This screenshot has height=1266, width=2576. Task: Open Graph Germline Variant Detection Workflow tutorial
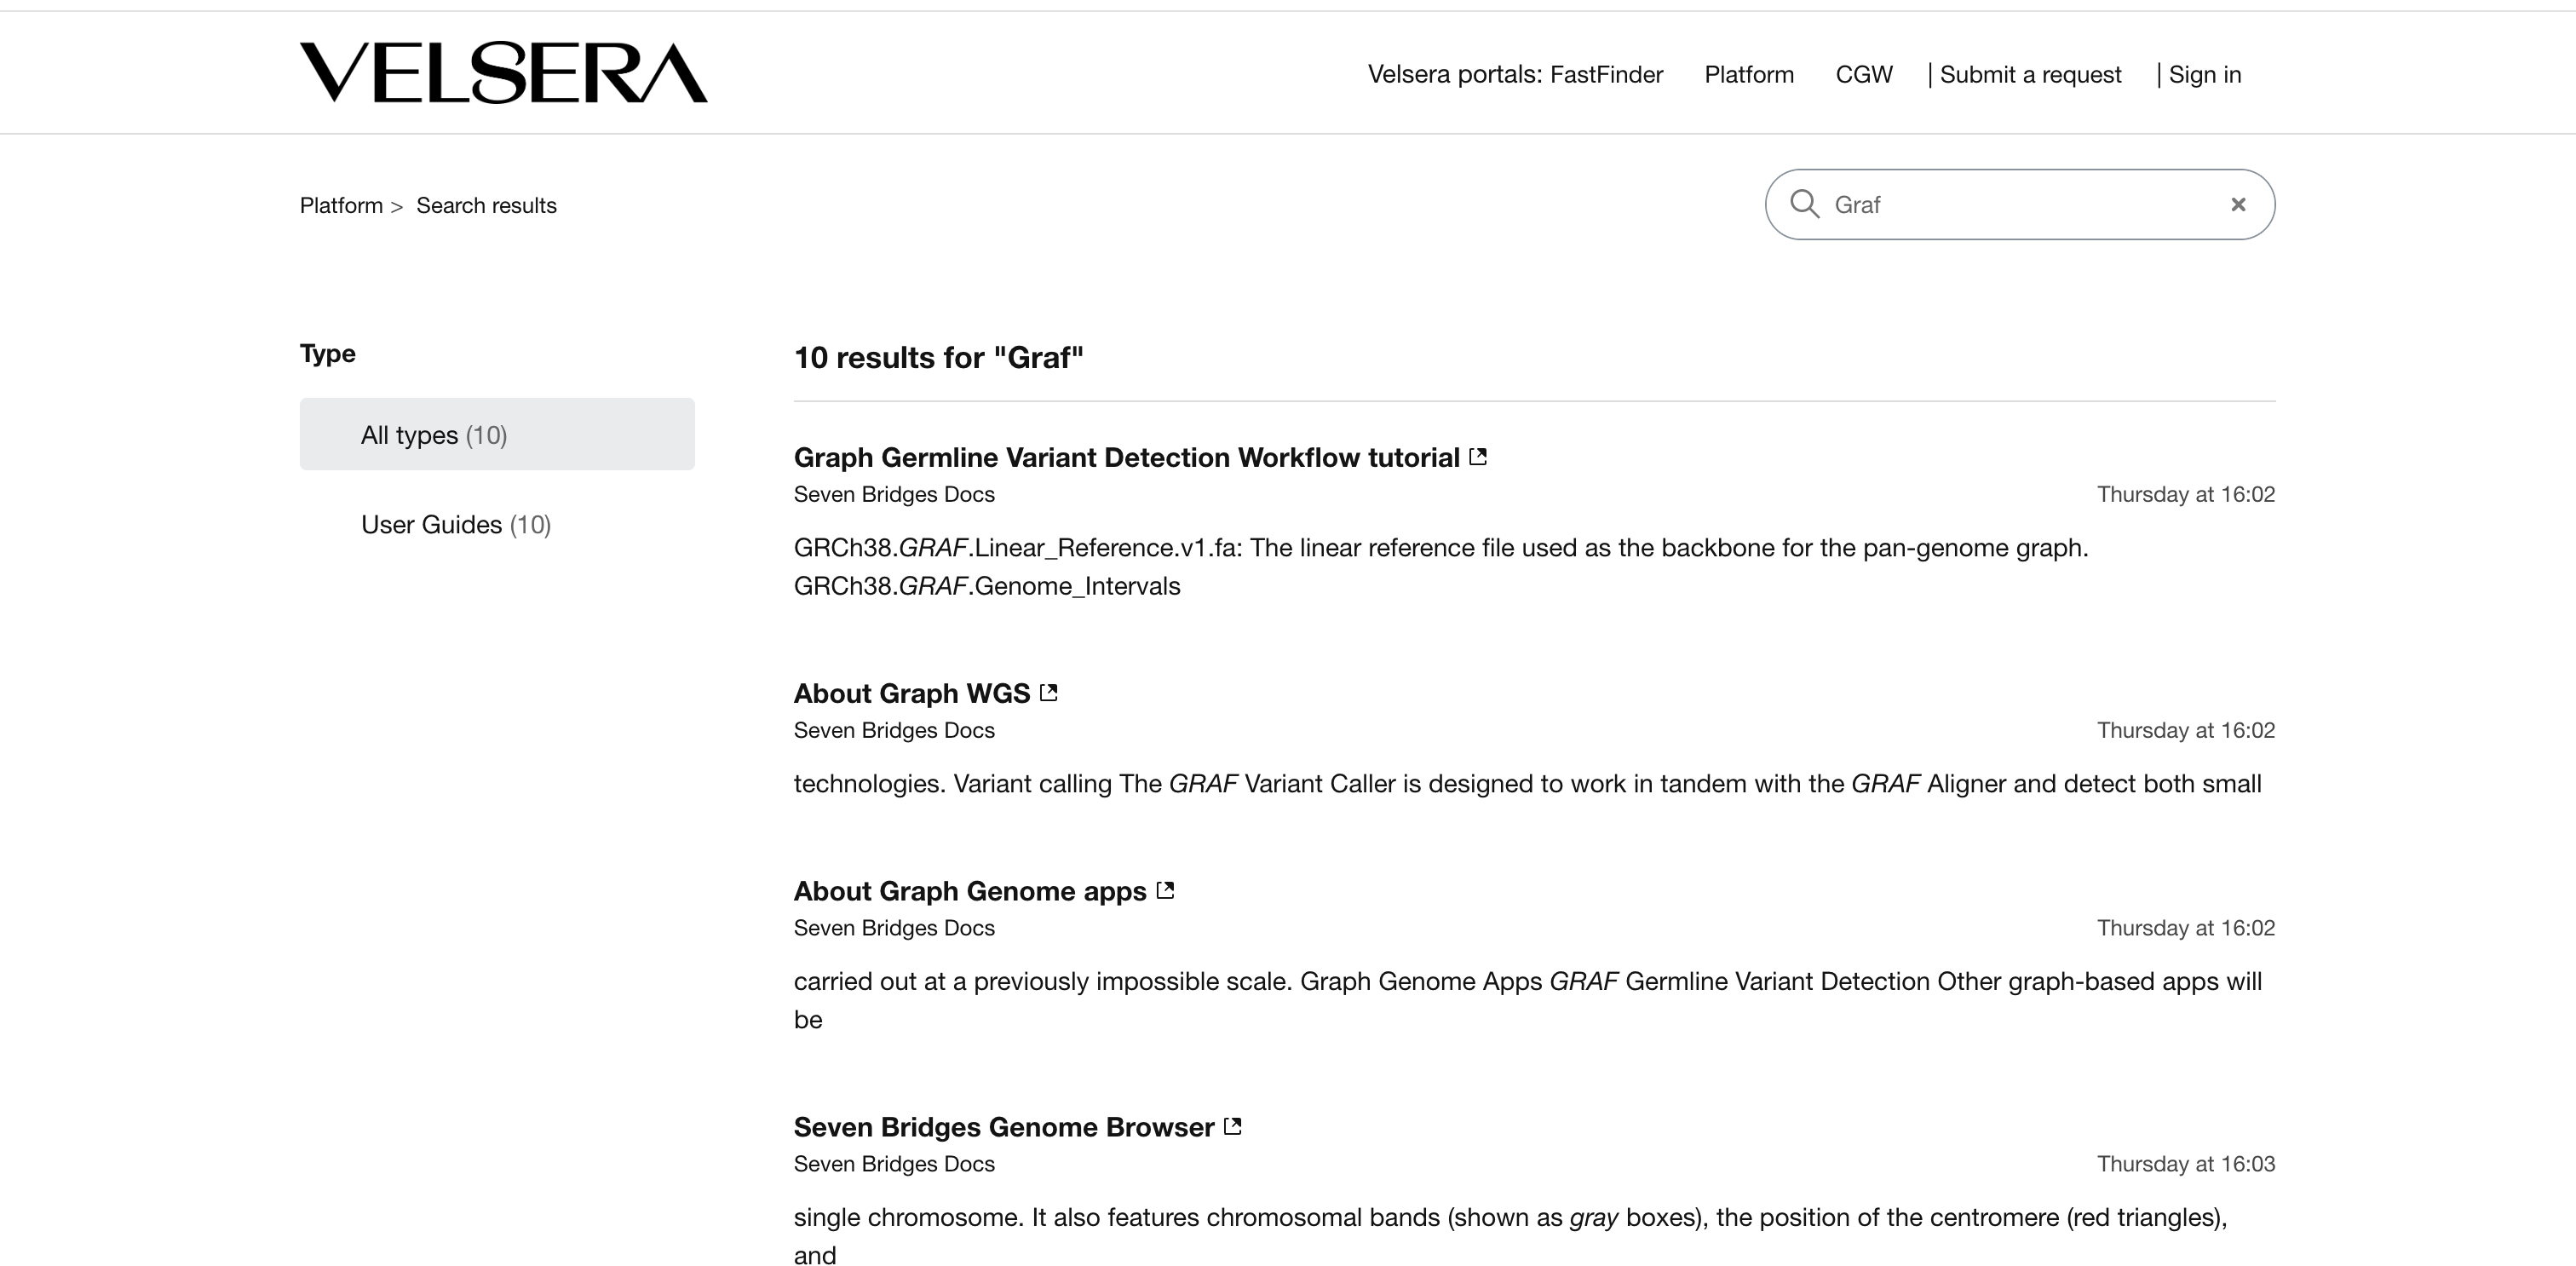click(x=1127, y=457)
